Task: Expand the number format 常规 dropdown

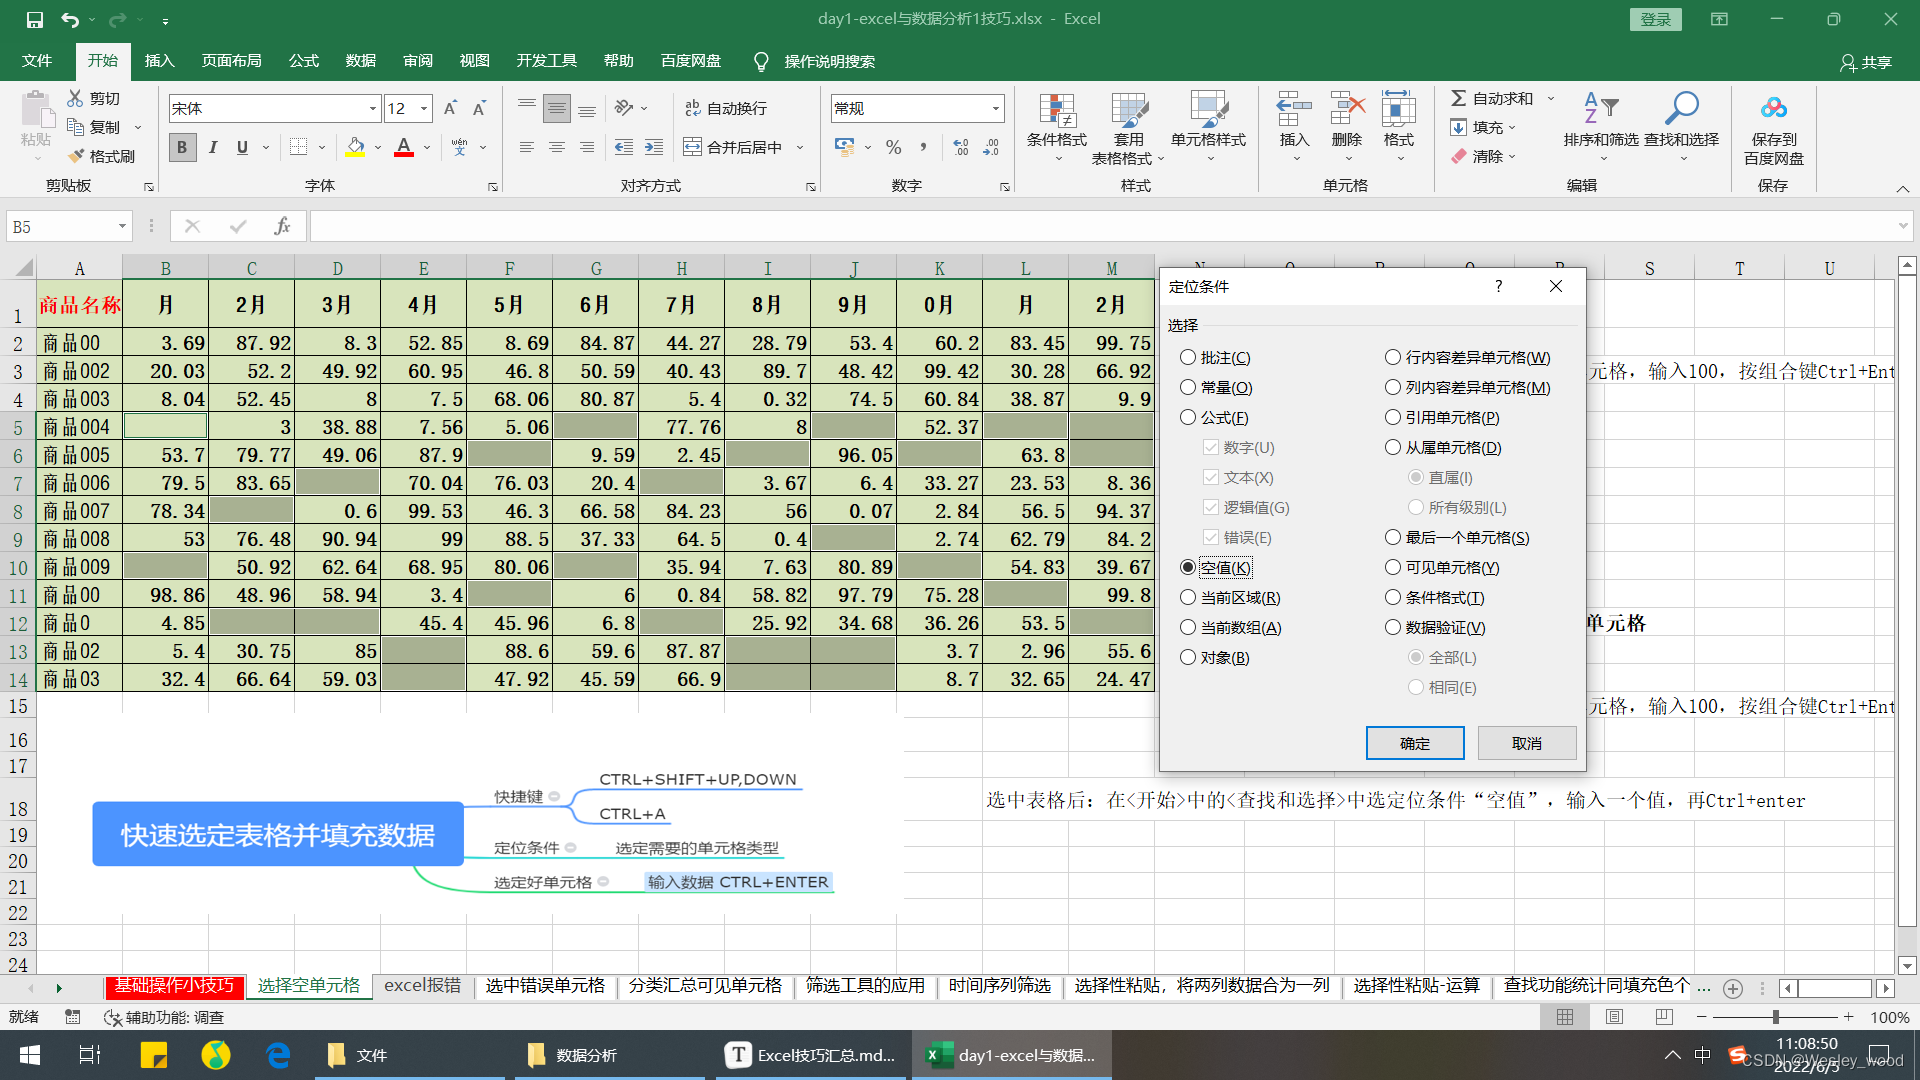Action: 995,109
